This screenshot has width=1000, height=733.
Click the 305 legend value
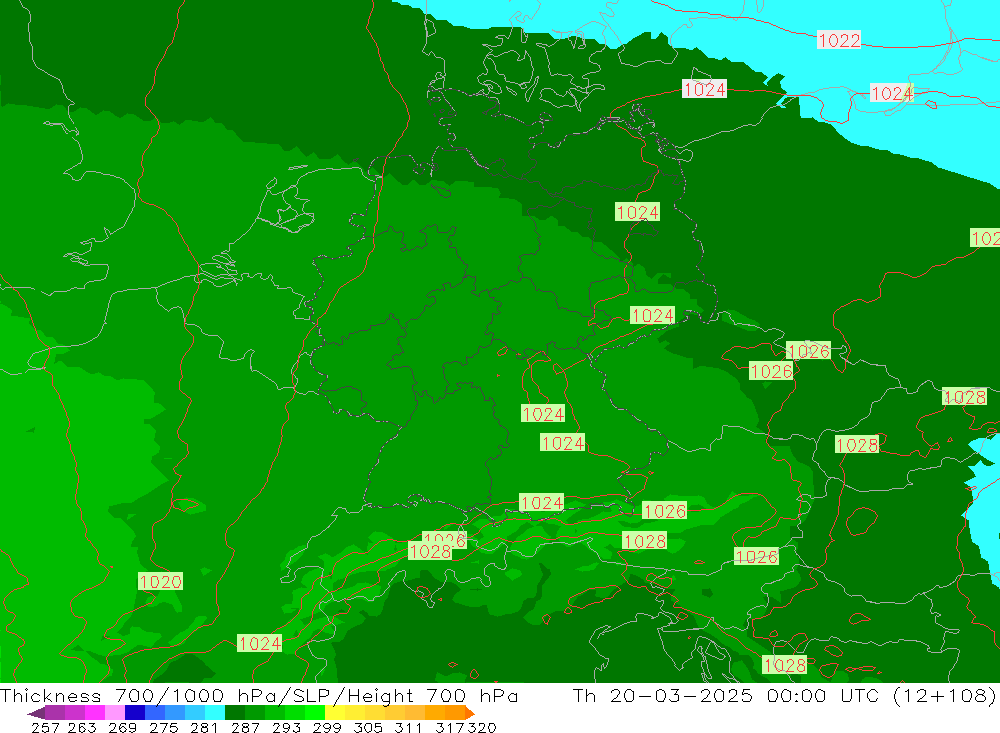click(x=367, y=727)
